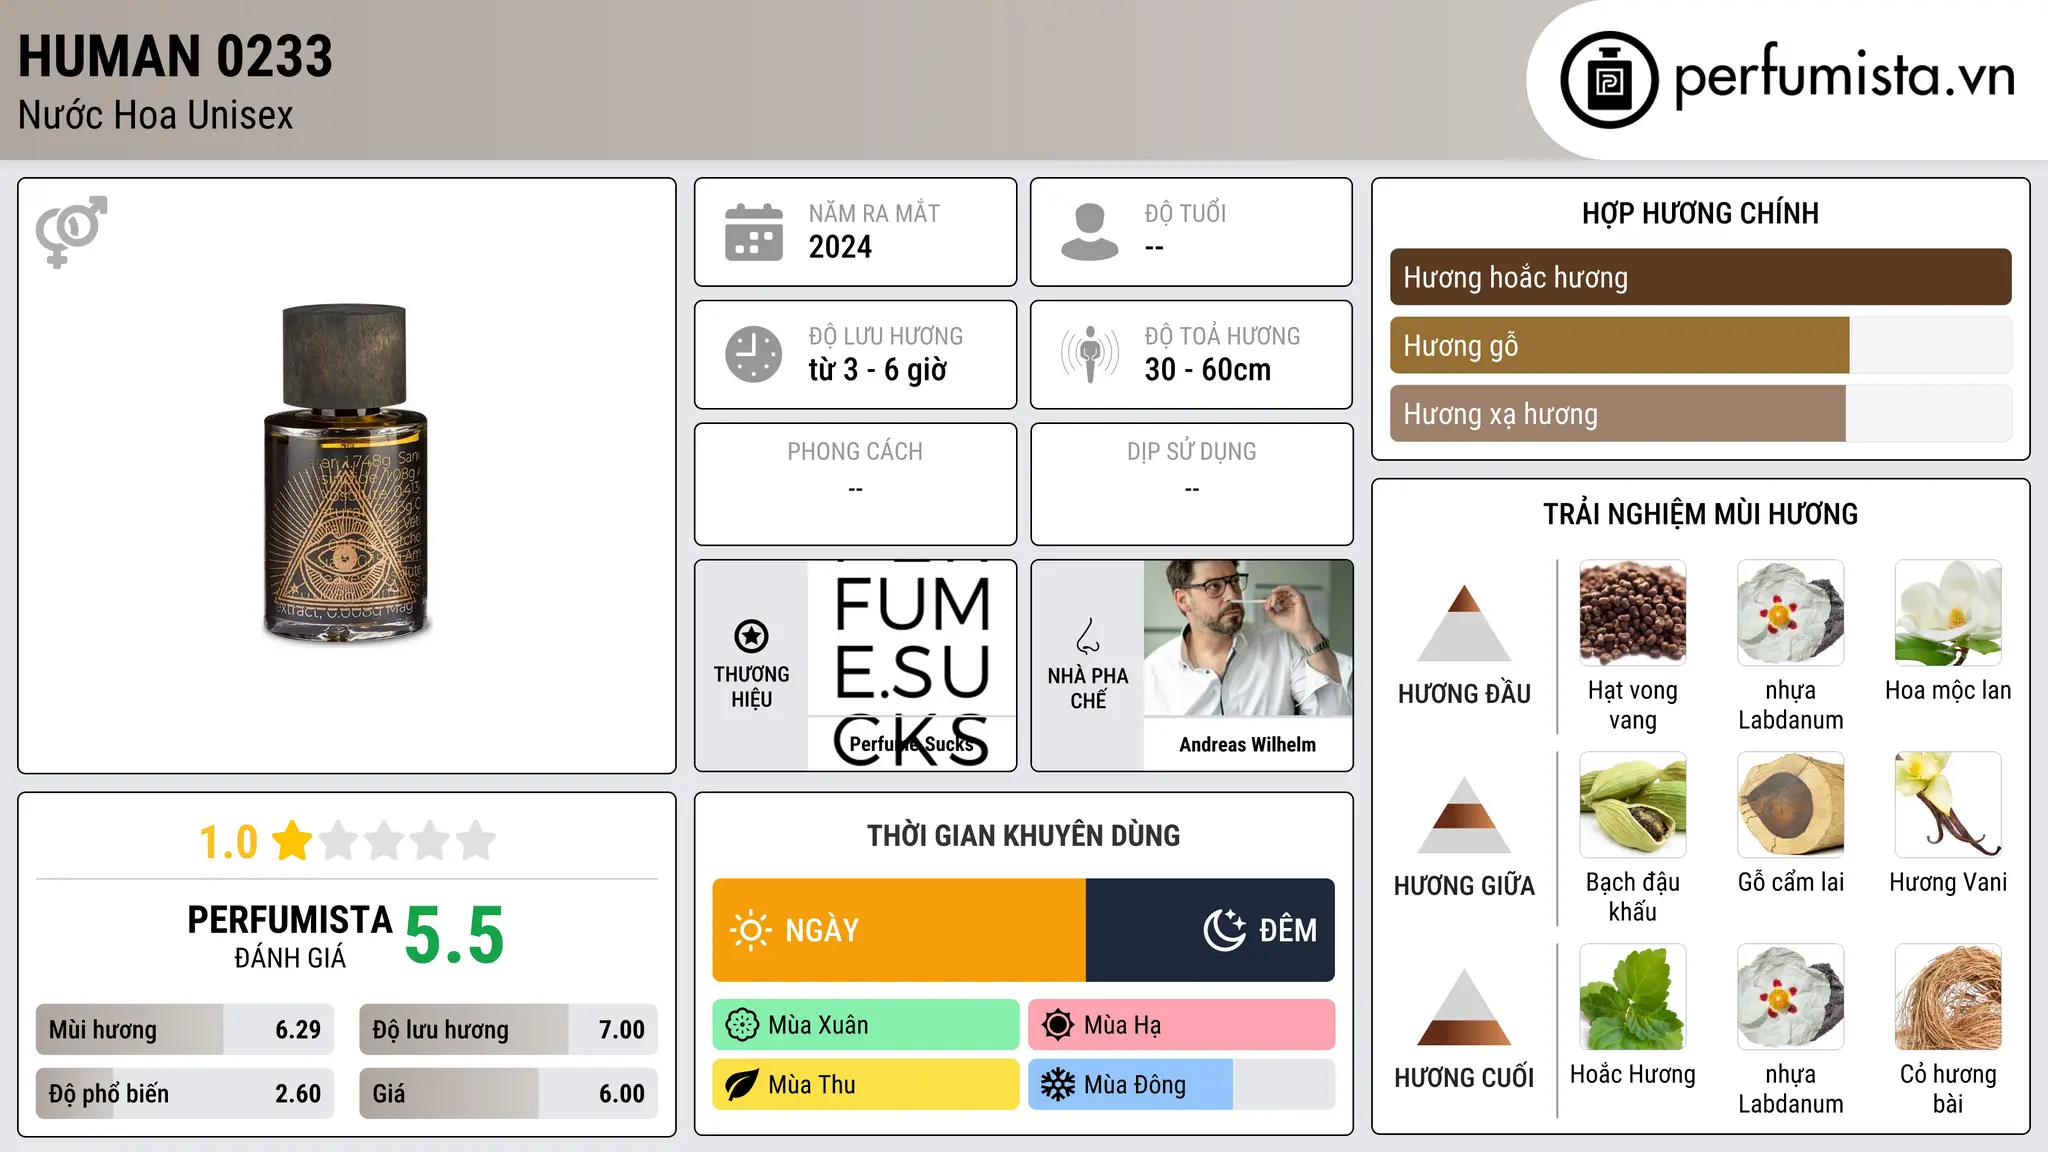
Task: Click the Ngày daytime segment
Action: tap(899, 930)
